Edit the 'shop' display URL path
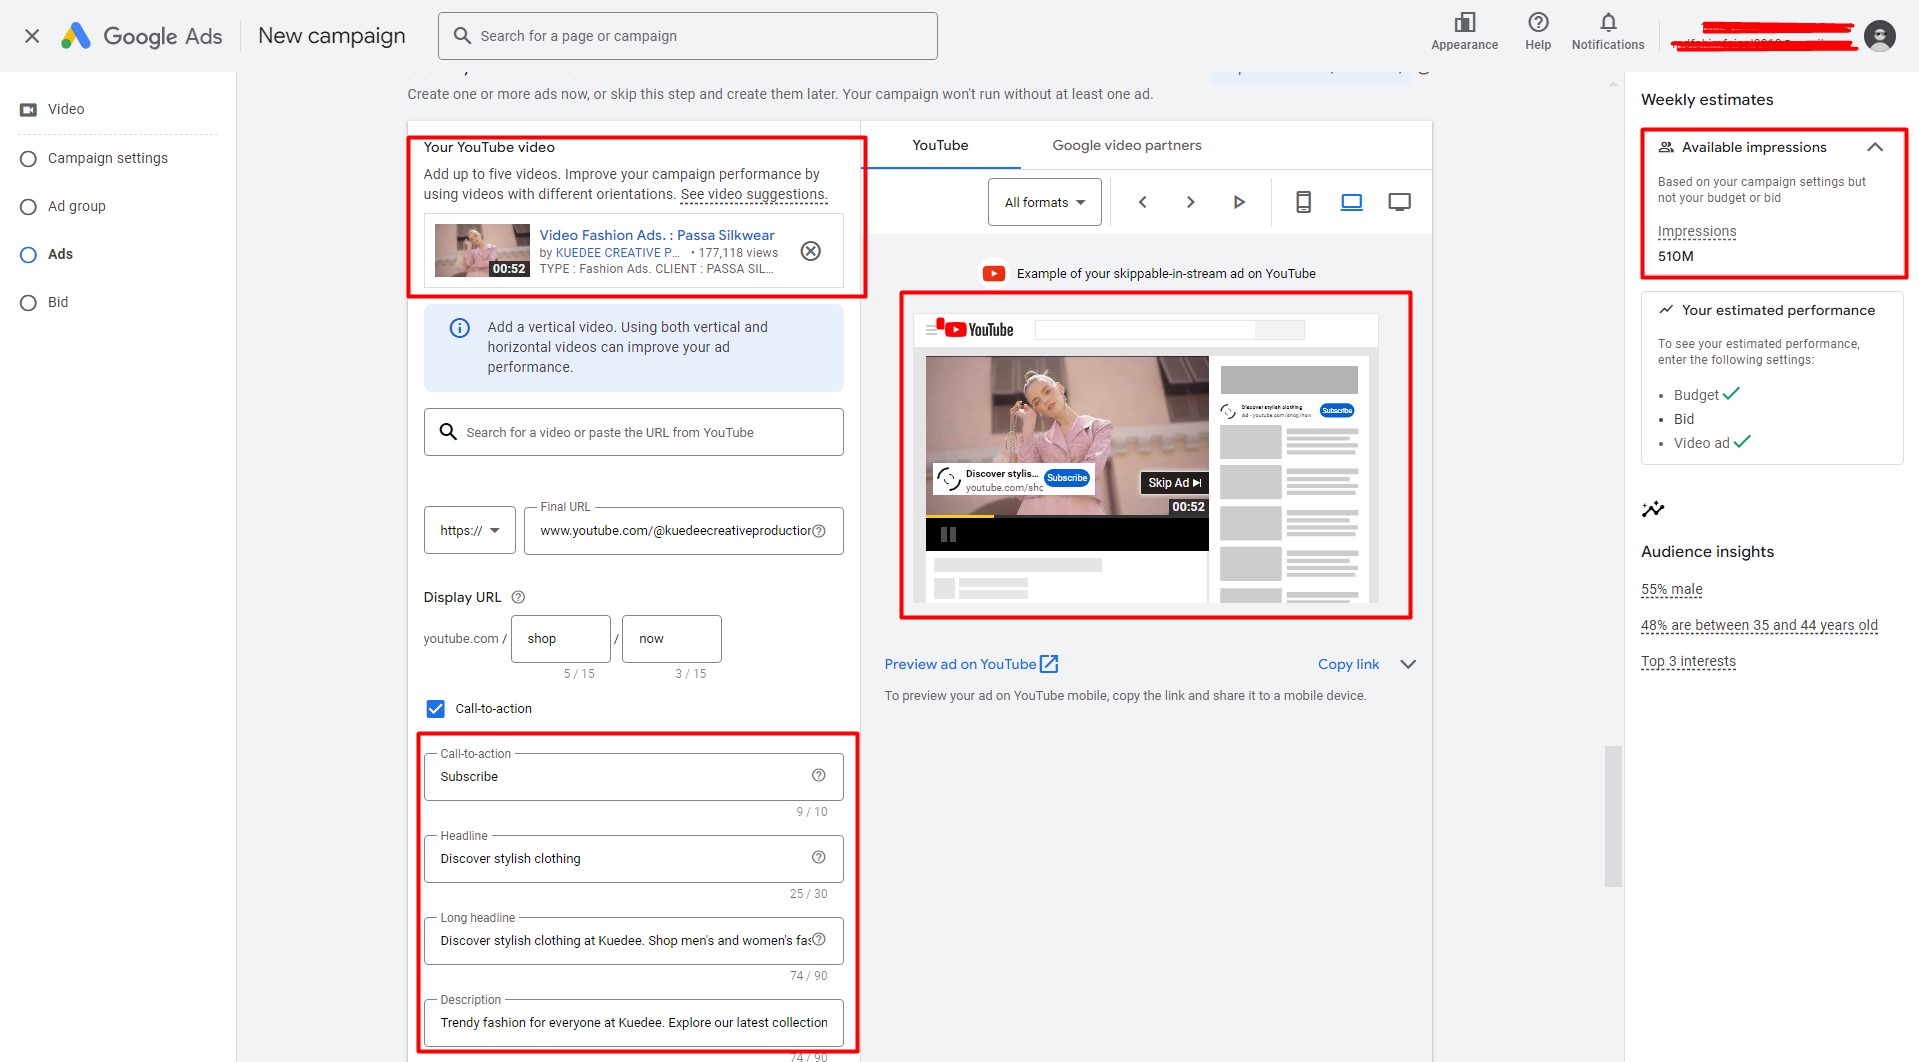This screenshot has width=1919, height=1062. point(560,639)
